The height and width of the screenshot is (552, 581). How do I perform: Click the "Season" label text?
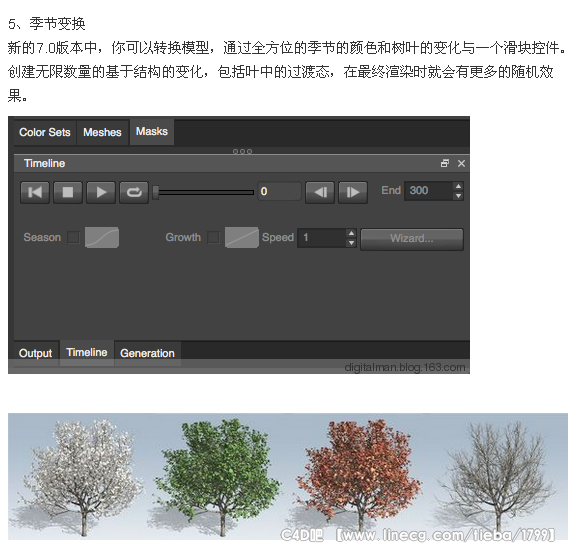(x=42, y=237)
